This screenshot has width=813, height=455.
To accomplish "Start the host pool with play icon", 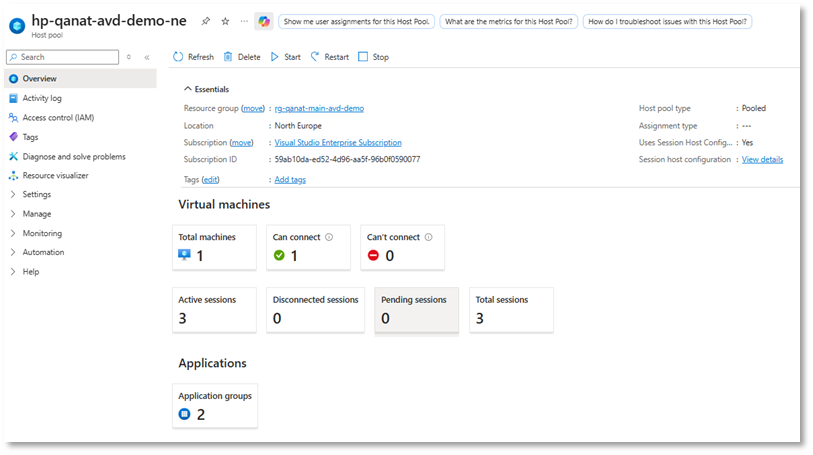I will (275, 57).
